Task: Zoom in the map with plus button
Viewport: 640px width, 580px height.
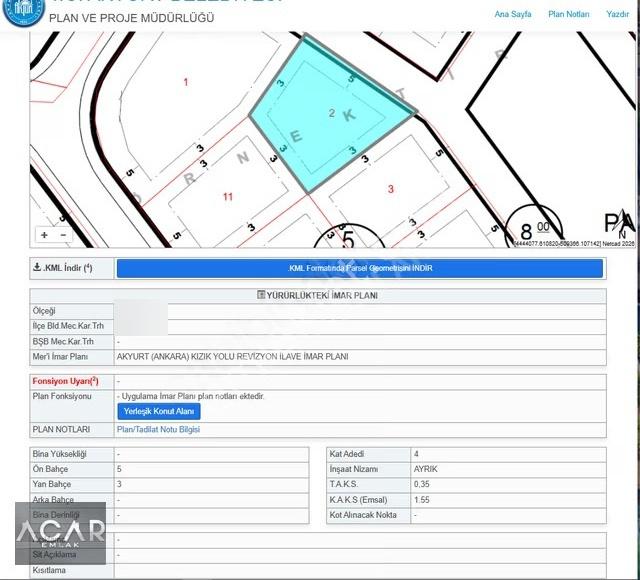Action: 44,235
